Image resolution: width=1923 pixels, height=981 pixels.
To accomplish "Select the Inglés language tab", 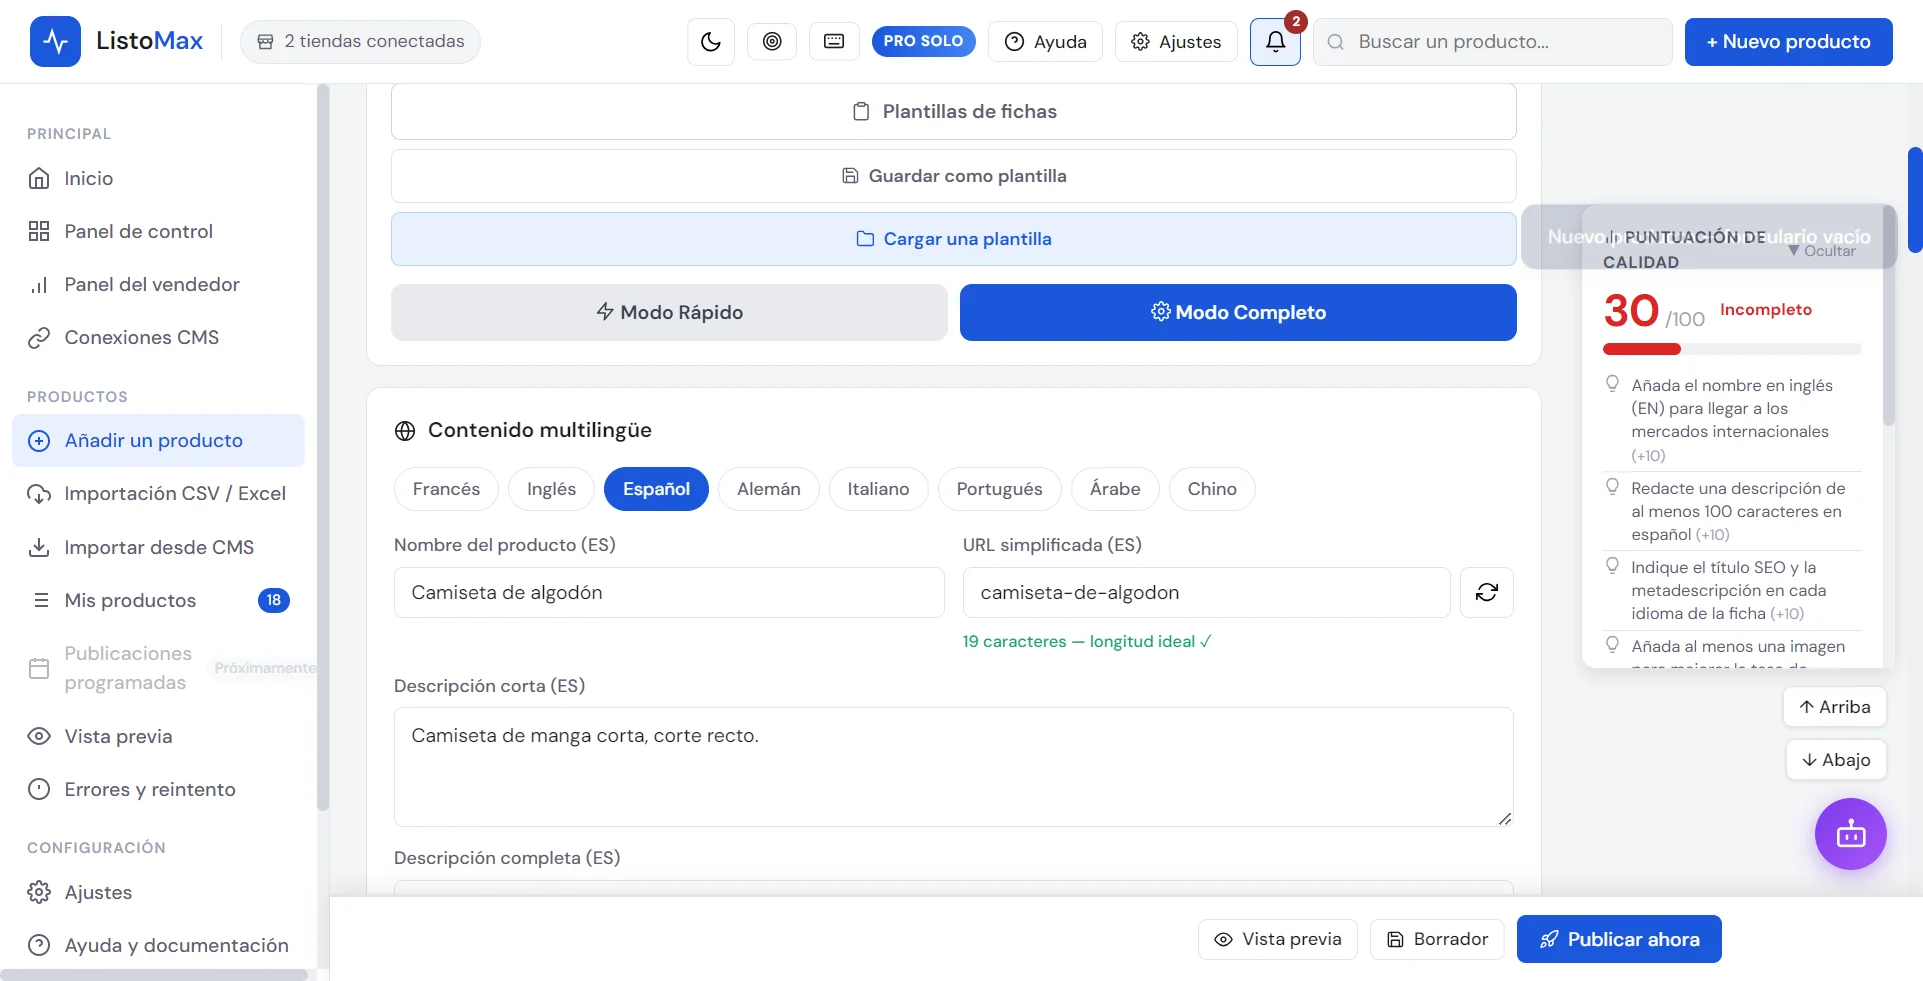I will [551, 489].
